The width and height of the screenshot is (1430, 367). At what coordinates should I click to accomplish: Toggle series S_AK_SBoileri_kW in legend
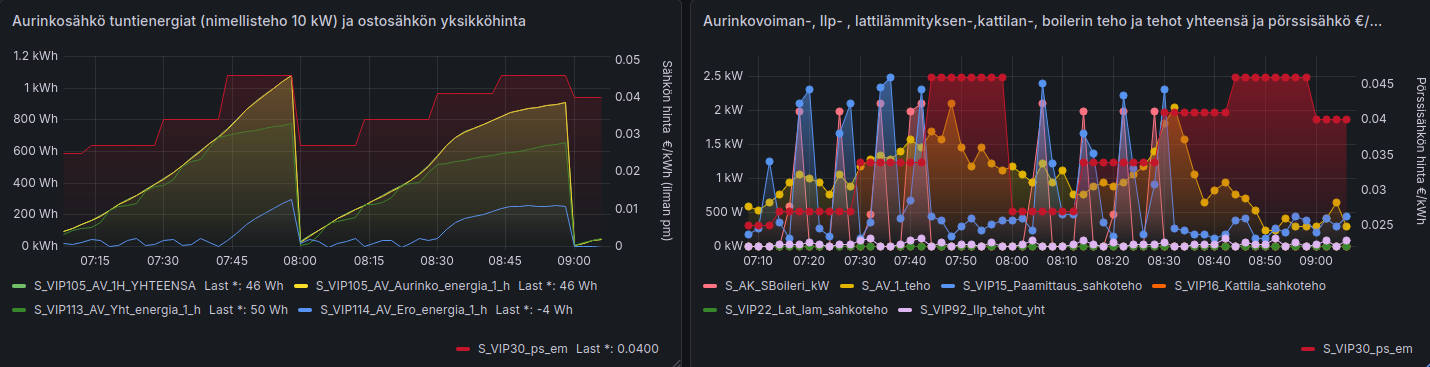[x=776, y=285]
